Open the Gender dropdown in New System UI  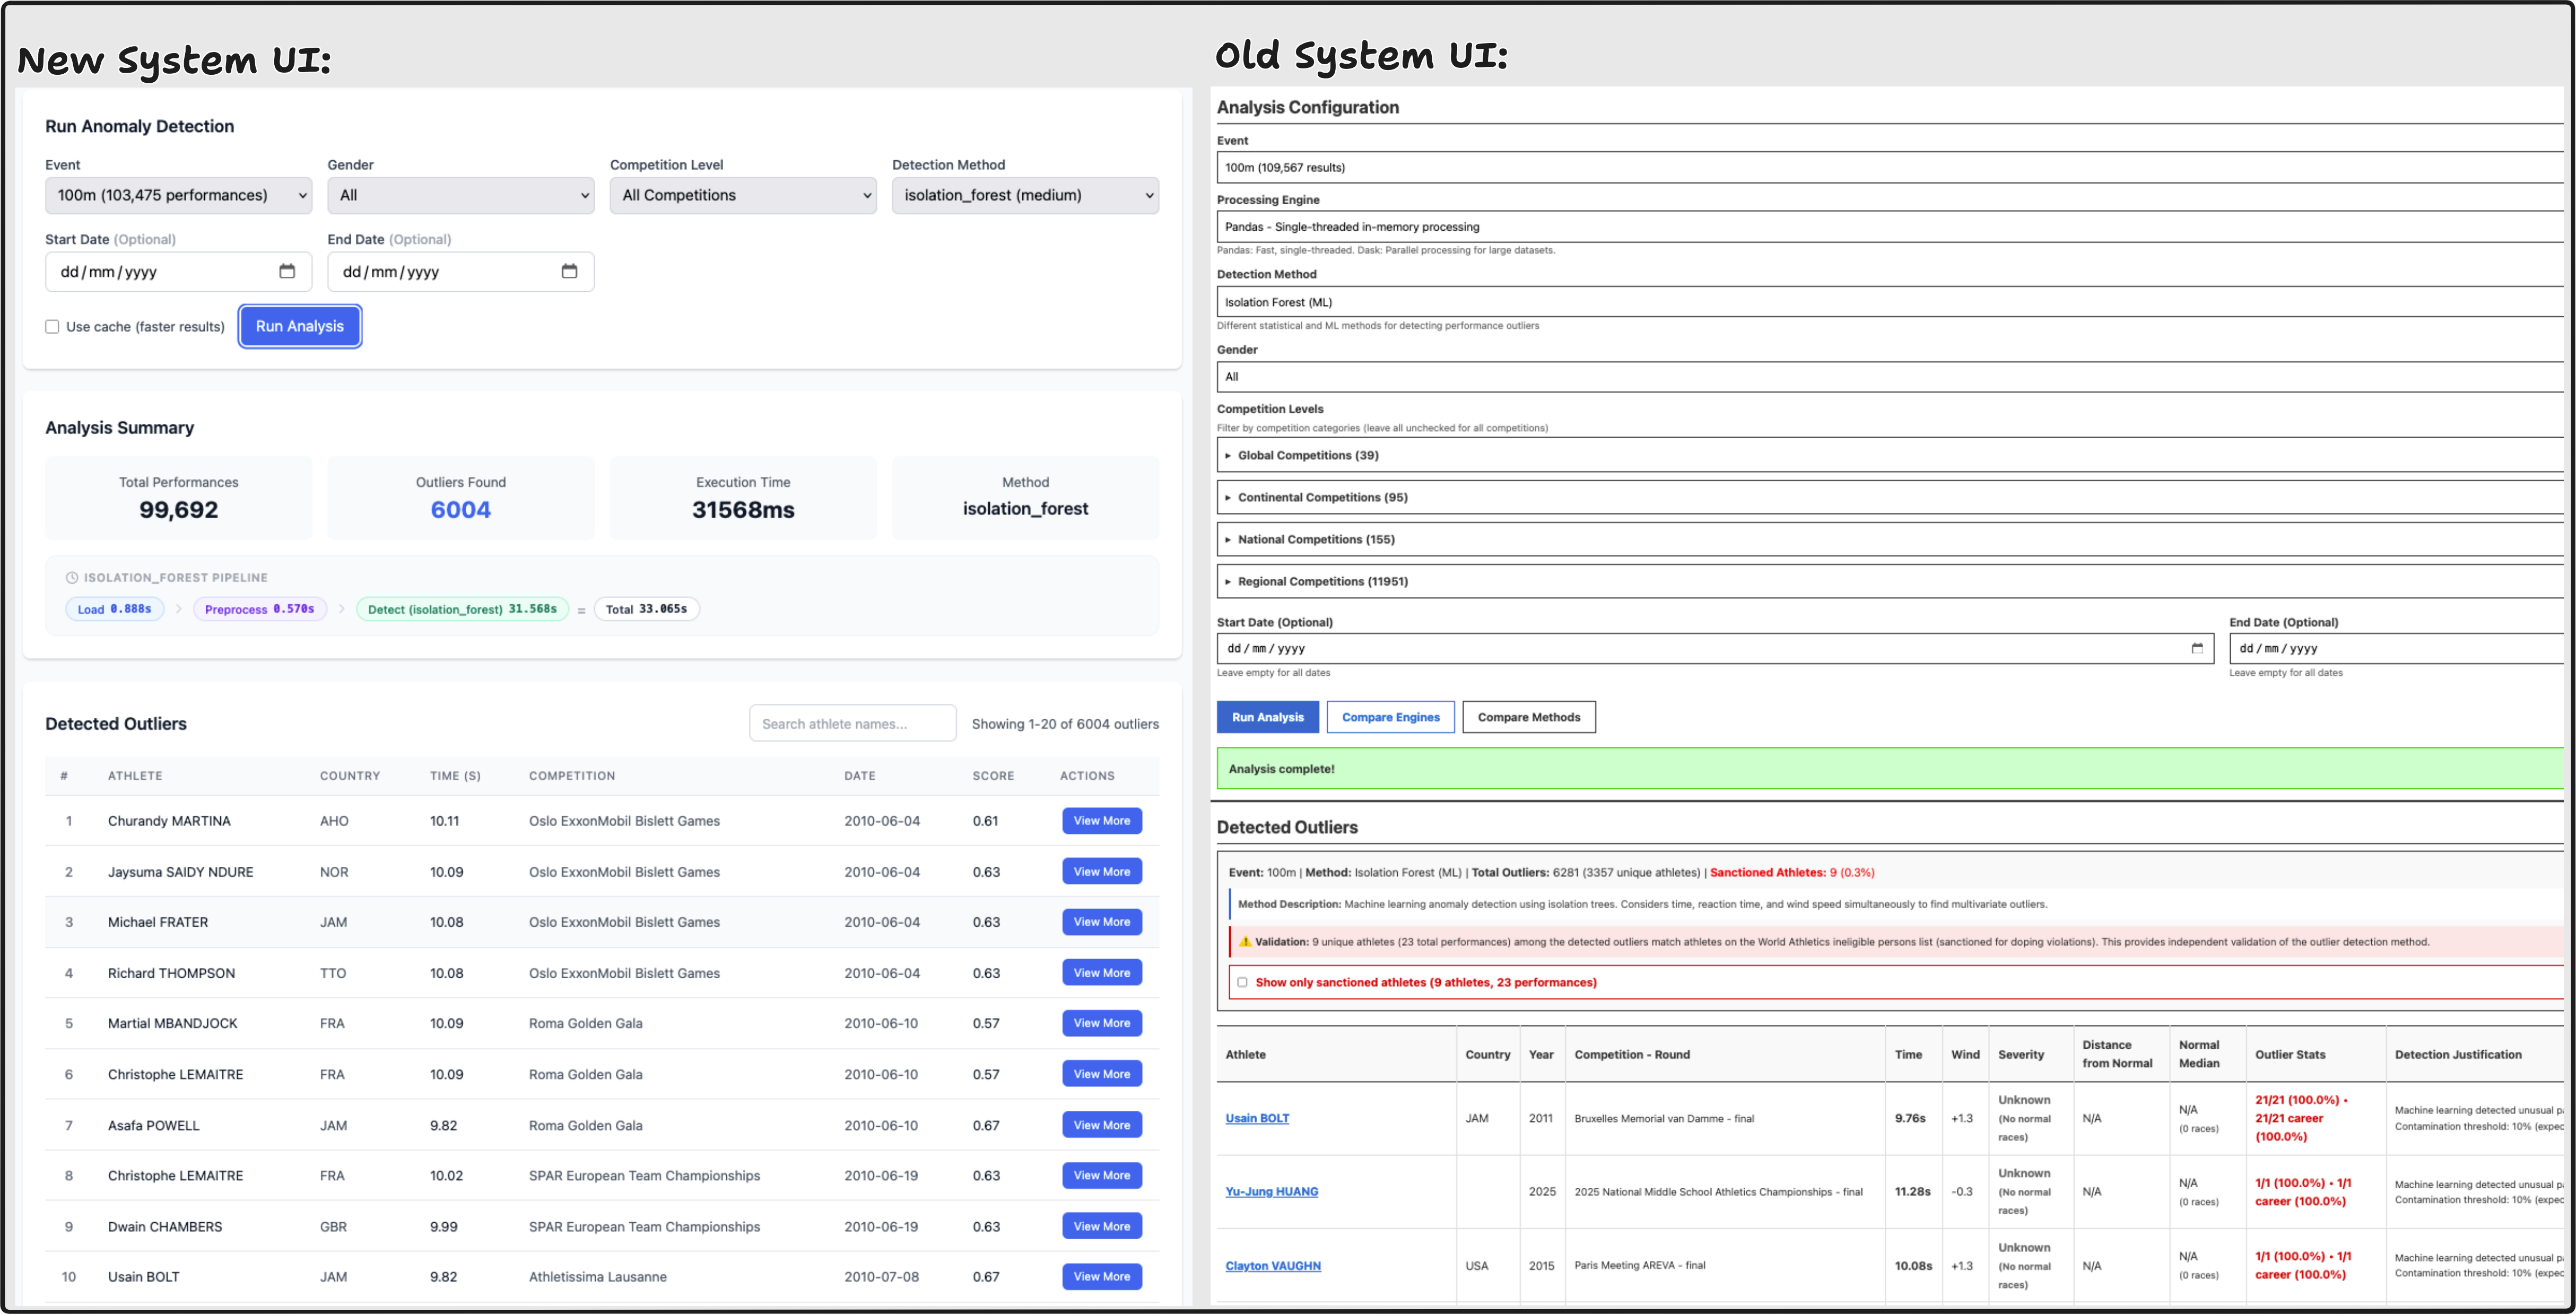(x=461, y=195)
